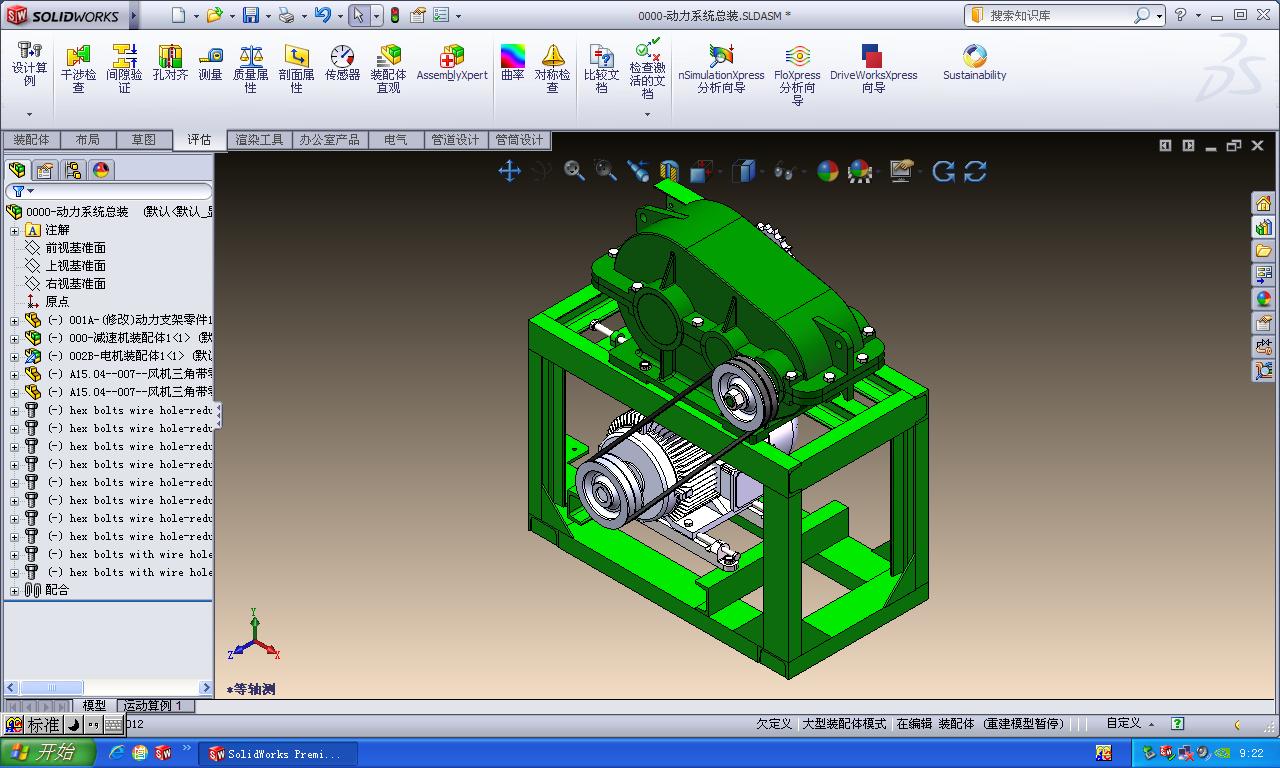Click the Print icon

coord(287,15)
